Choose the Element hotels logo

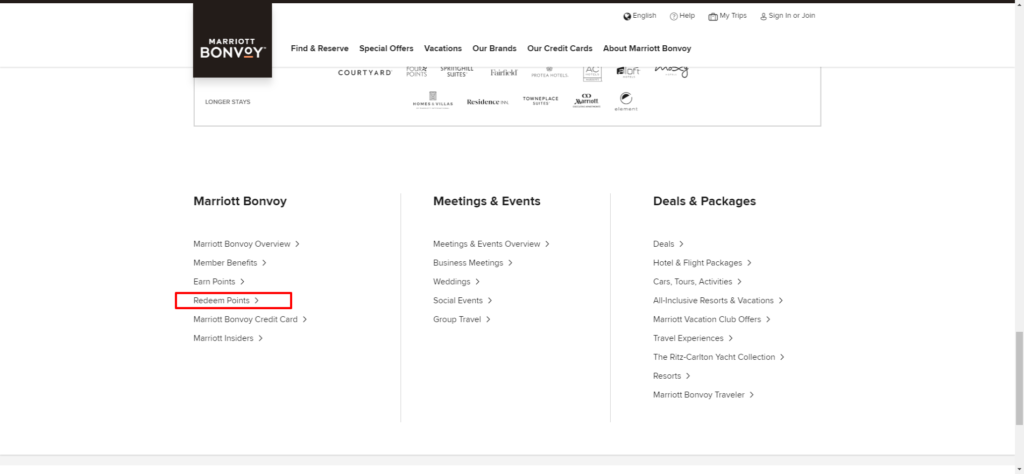point(626,100)
